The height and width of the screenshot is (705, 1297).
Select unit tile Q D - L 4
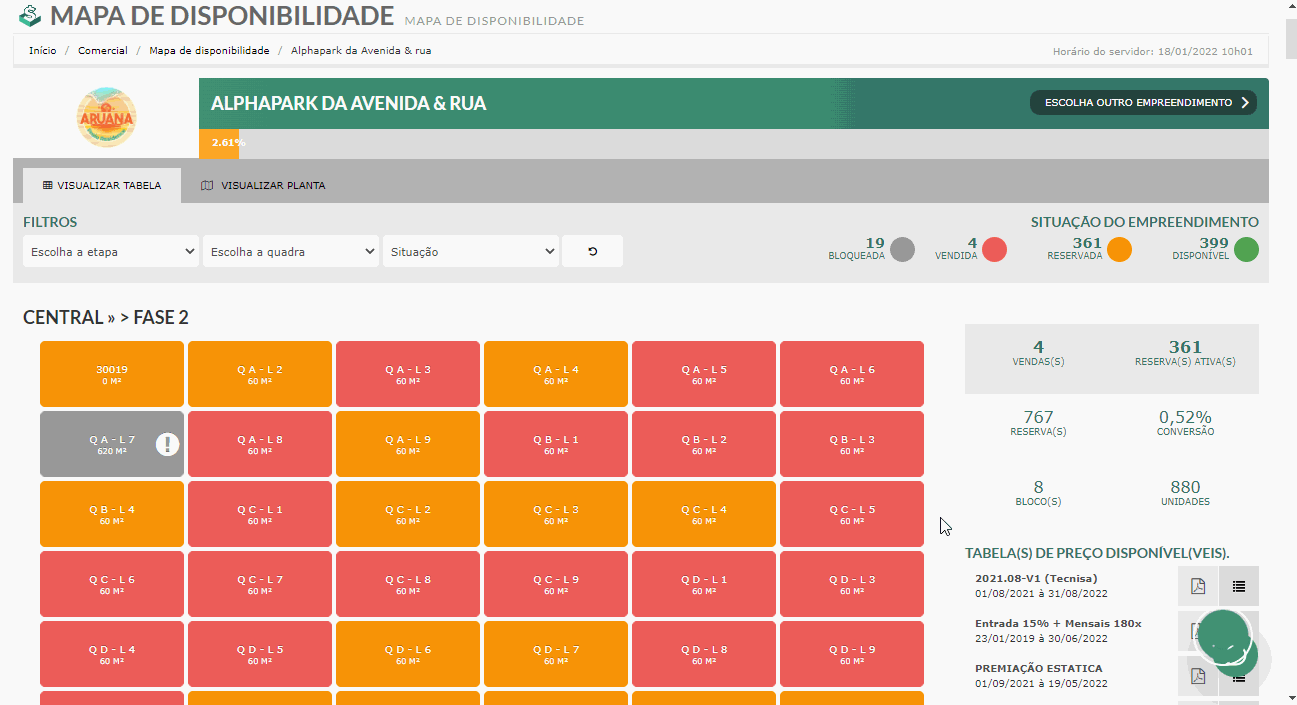coord(112,654)
